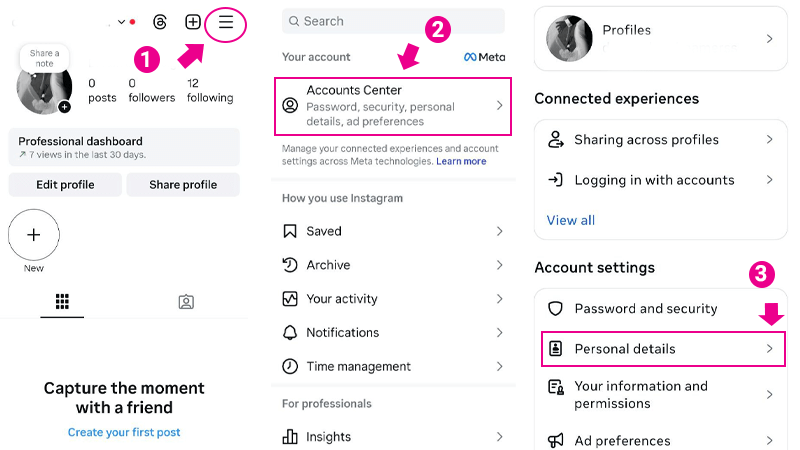The width and height of the screenshot is (800, 450).
Task: Tap the create new post plus icon
Action: tap(192, 22)
